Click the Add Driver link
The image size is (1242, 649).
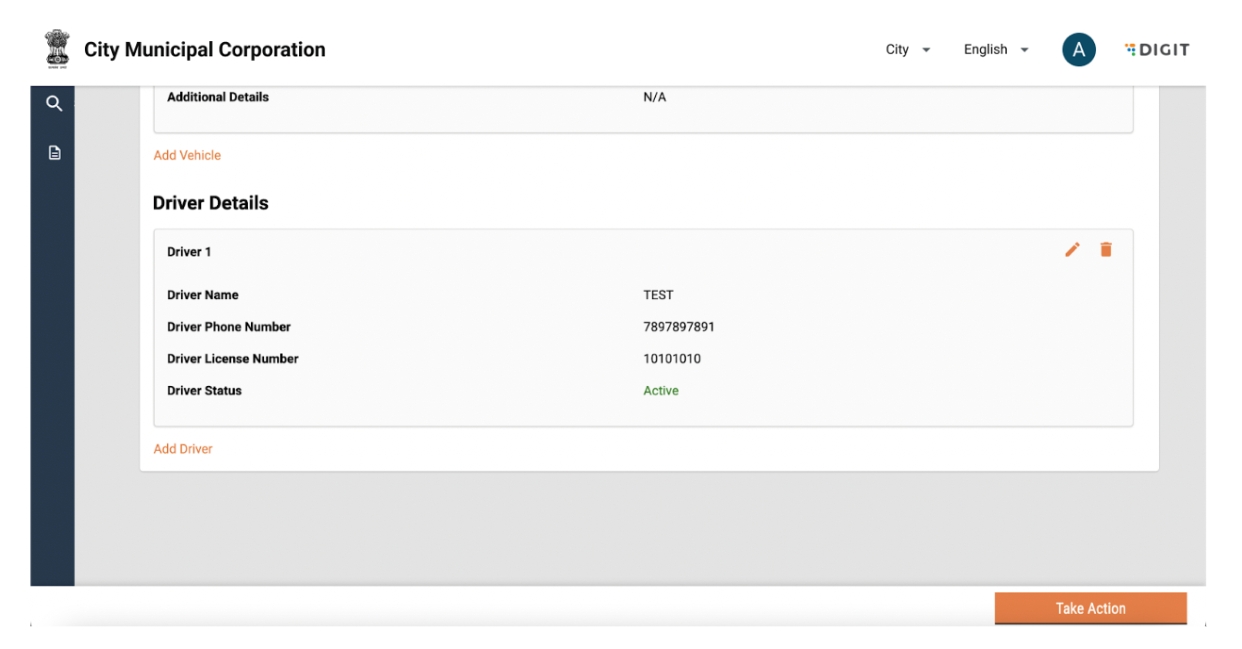pyautogui.click(x=183, y=449)
